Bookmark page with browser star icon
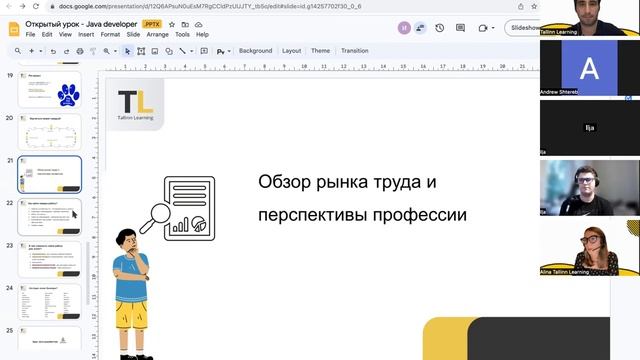The width and height of the screenshot is (640, 360). pos(534,7)
